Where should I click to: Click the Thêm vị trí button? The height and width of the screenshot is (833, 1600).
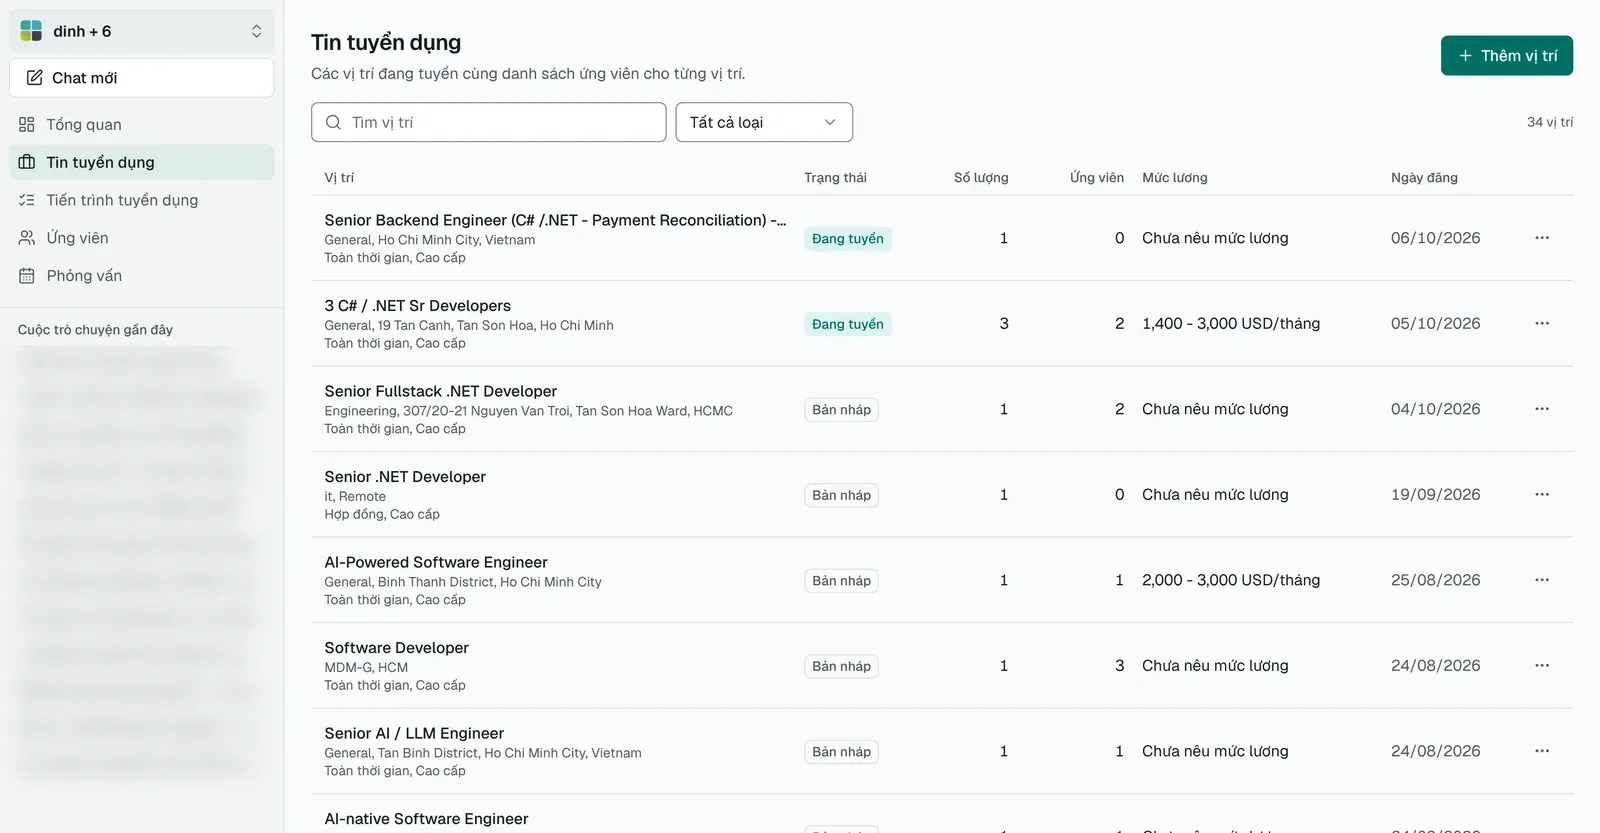click(1507, 56)
